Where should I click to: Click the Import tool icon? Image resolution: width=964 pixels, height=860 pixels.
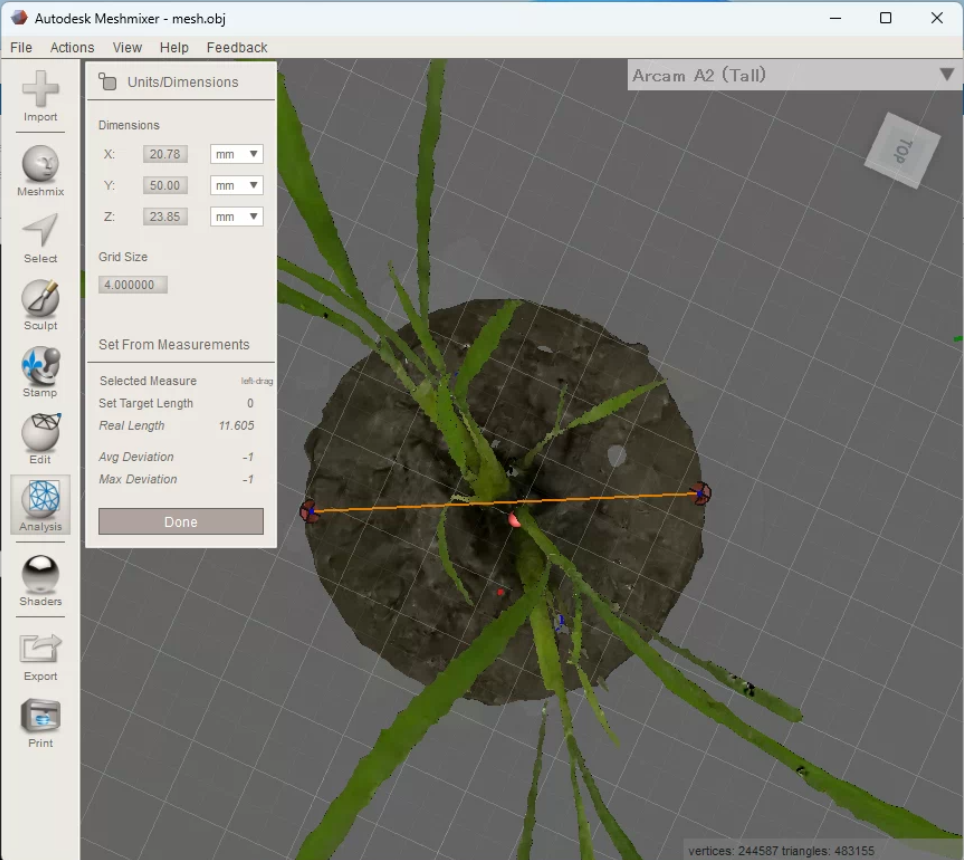click(40, 90)
